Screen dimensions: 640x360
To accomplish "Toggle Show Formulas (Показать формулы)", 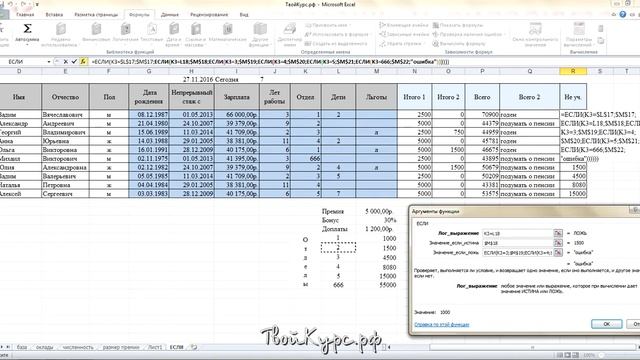I will [x=458, y=25].
